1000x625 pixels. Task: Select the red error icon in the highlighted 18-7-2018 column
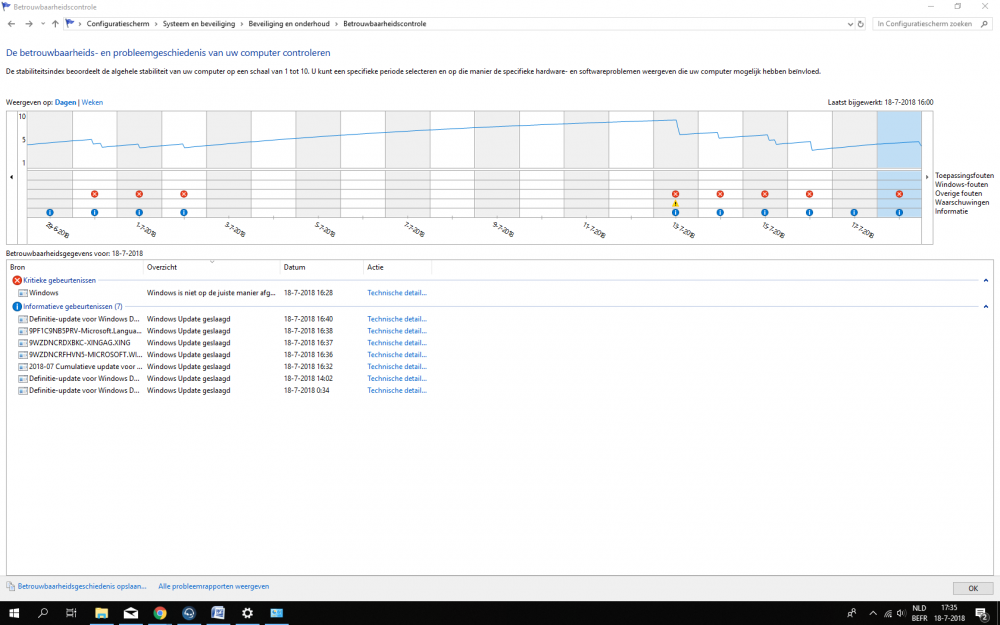coord(899,194)
